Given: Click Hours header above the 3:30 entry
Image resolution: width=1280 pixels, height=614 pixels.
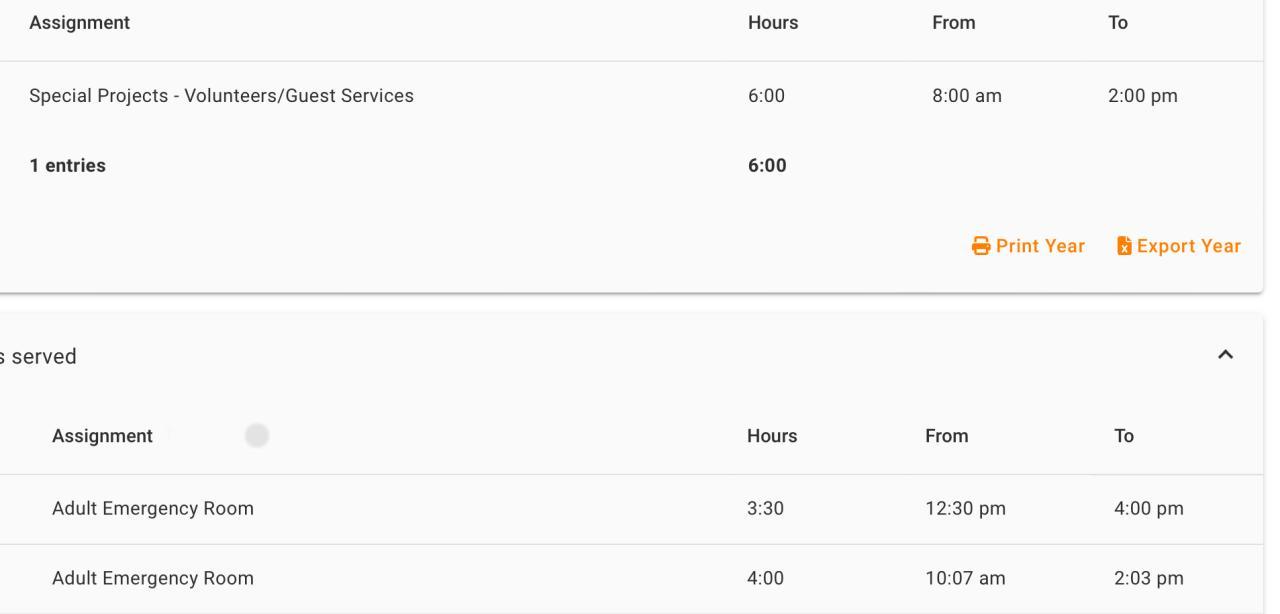Looking at the screenshot, I should point(772,436).
